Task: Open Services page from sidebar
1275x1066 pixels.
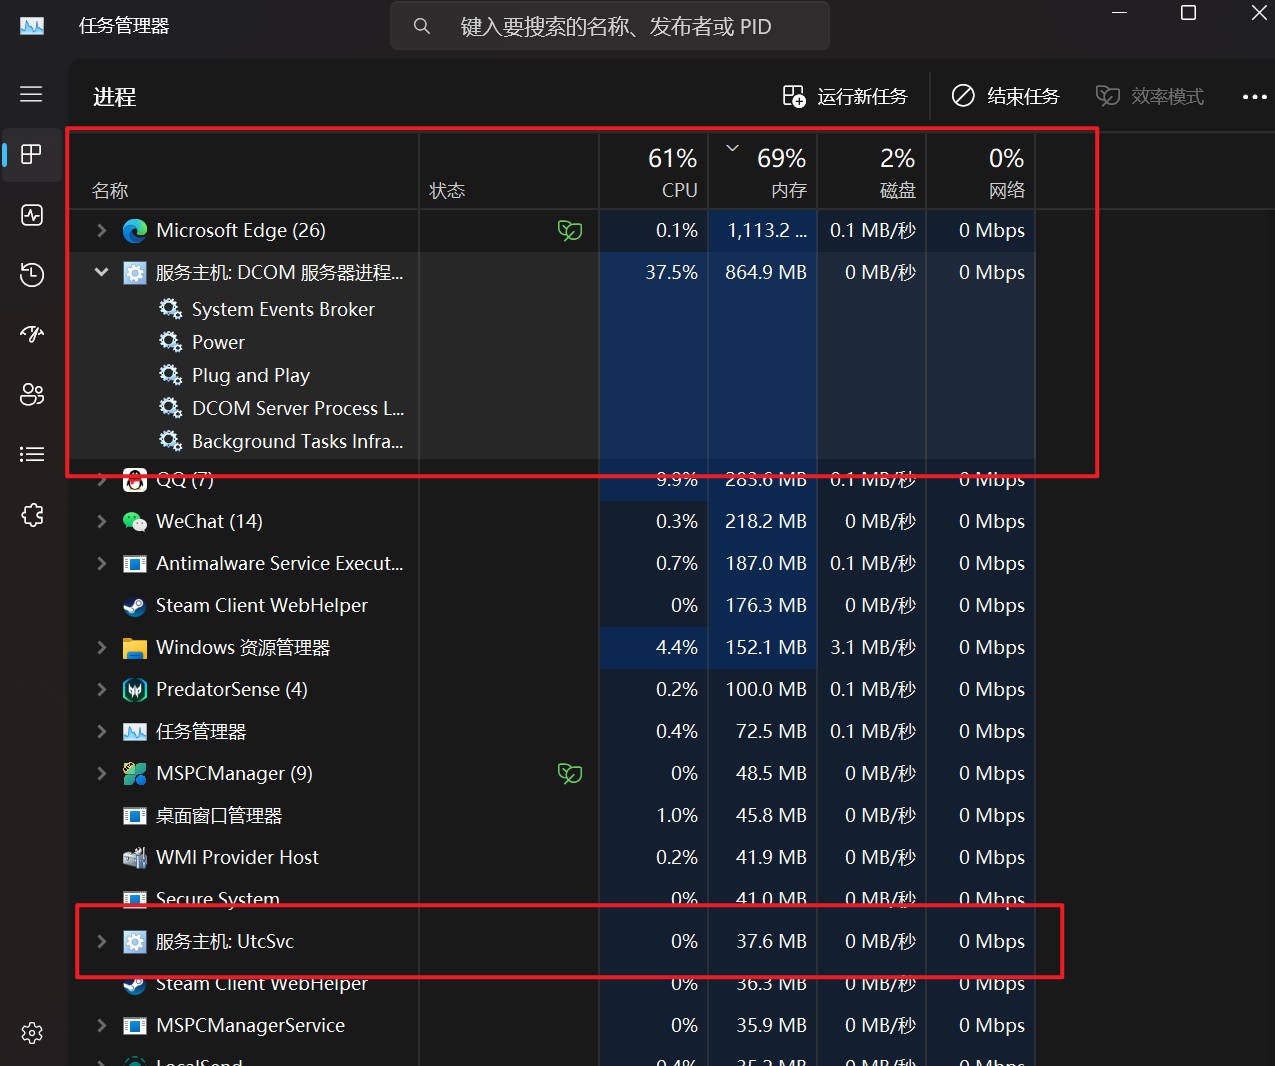Action: (32, 514)
